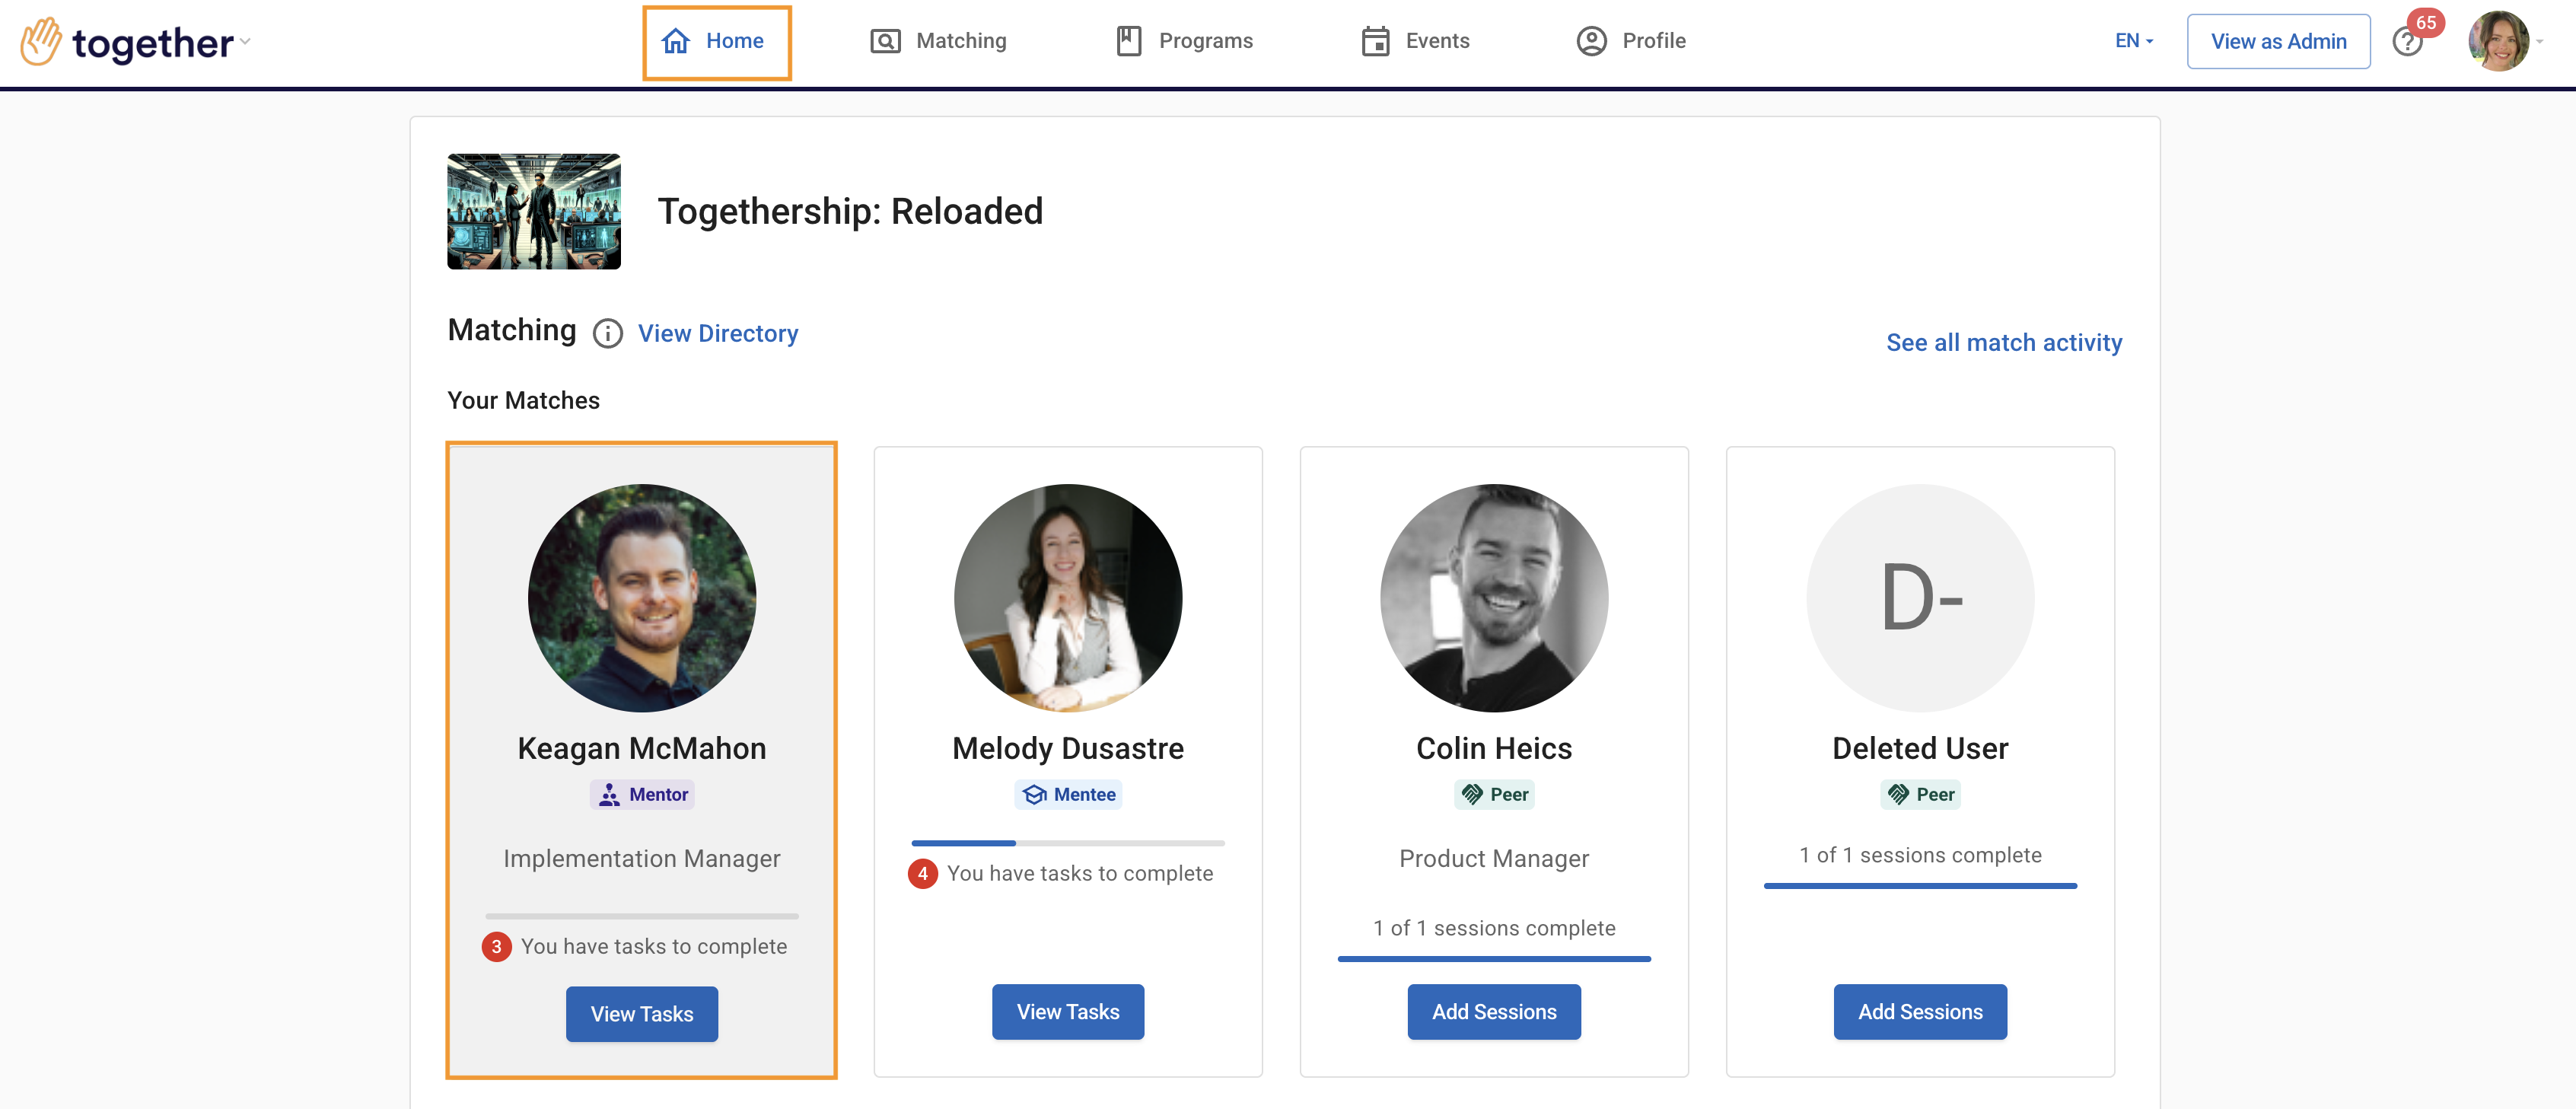The image size is (2576, 1109).
Task: Open the user avatar account menu
Action: [2498, 41]
